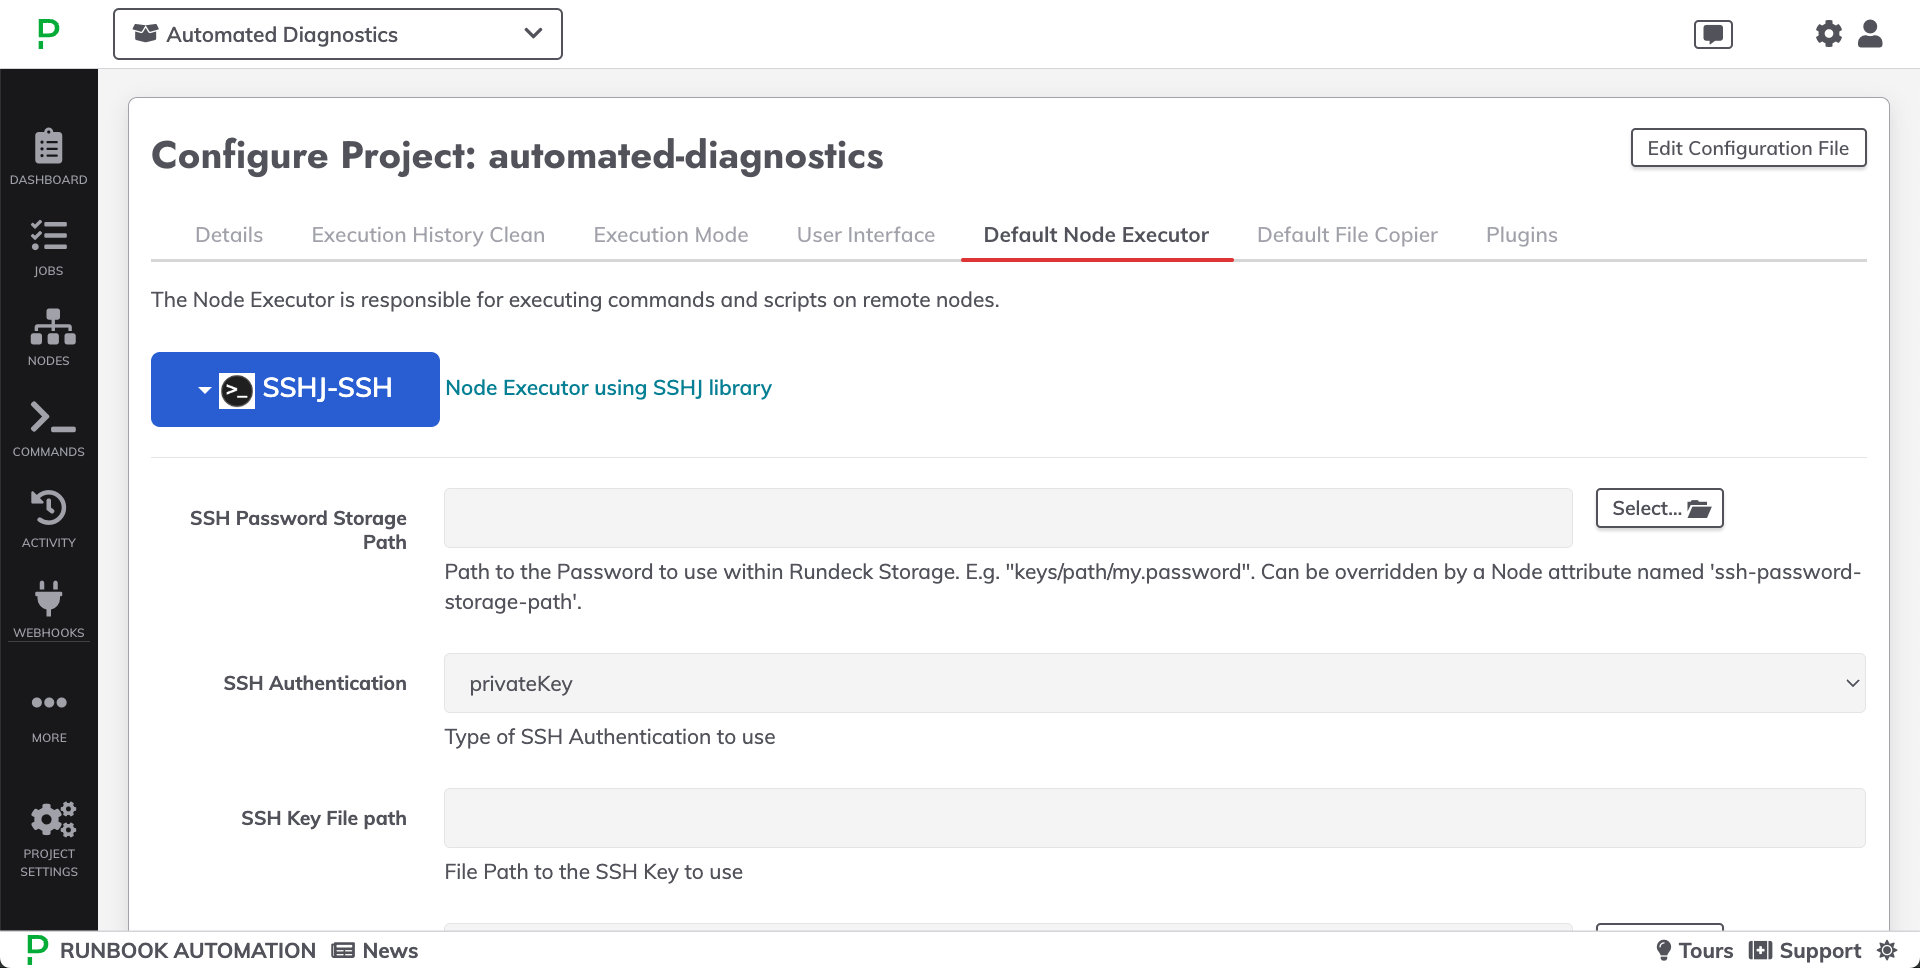Switch to Default File Copier tab
1920x968 pixels.
[x=1347, y=235]
